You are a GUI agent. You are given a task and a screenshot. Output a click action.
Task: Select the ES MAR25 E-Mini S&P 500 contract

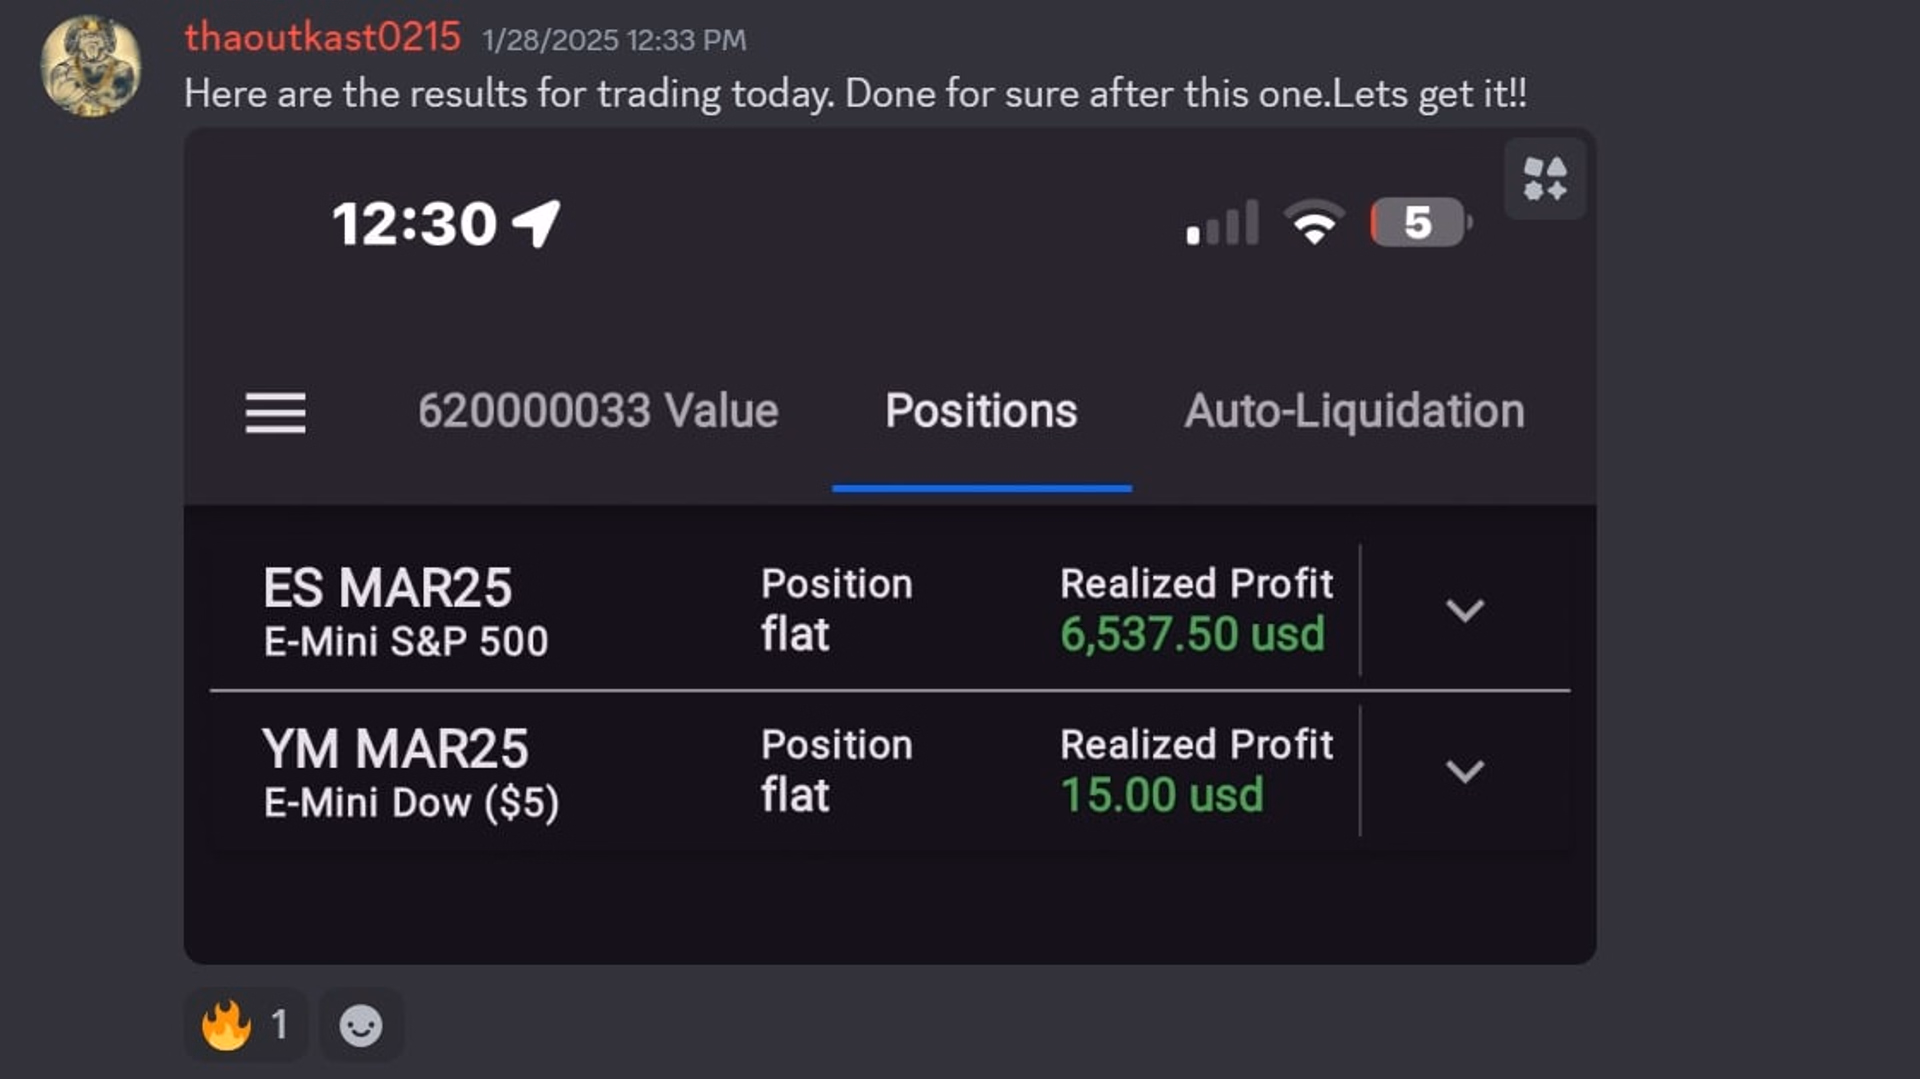[406, 611]
